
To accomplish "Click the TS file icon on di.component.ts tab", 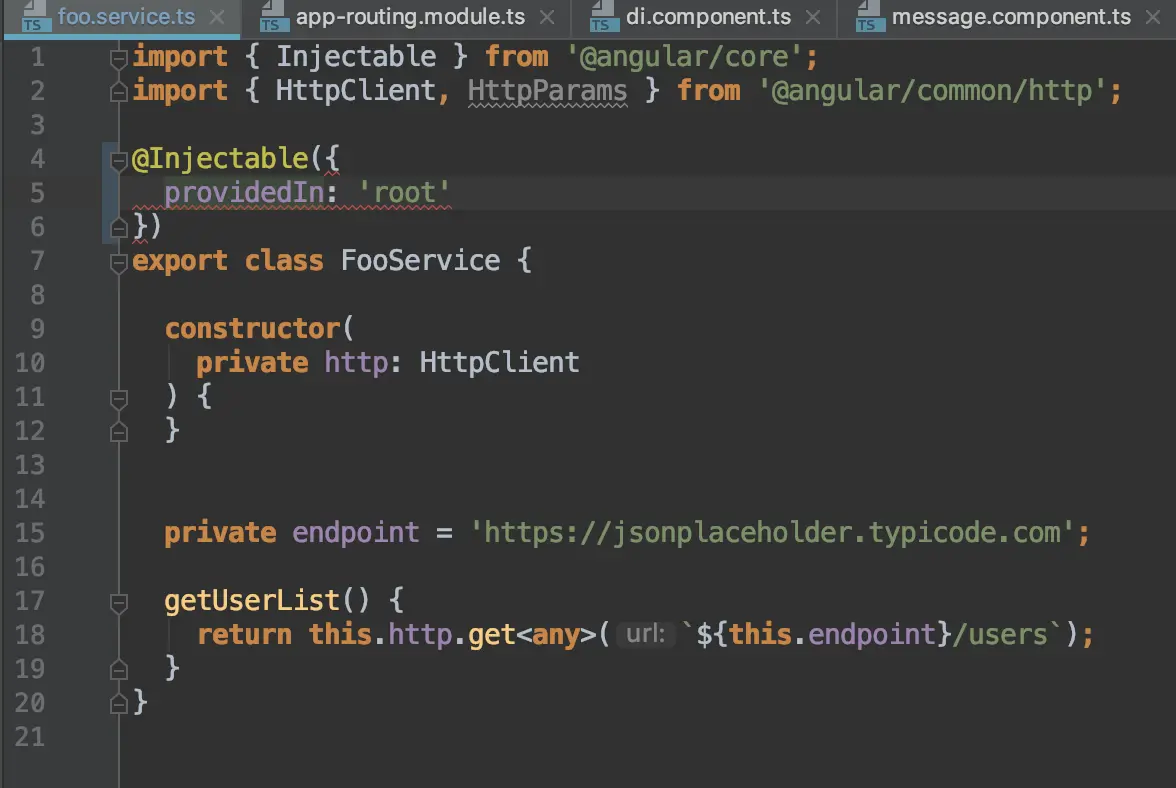I will pos(604,16).
